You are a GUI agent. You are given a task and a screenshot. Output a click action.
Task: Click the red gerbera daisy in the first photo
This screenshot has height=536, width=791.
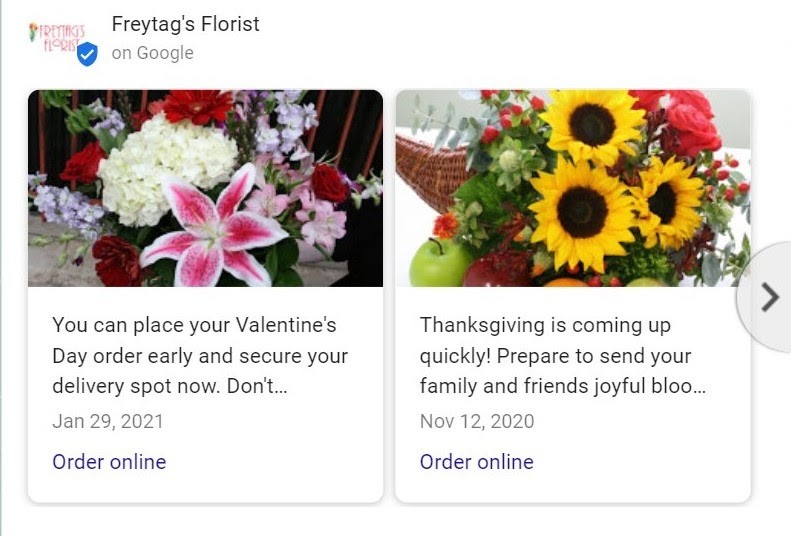coord(197,105)
